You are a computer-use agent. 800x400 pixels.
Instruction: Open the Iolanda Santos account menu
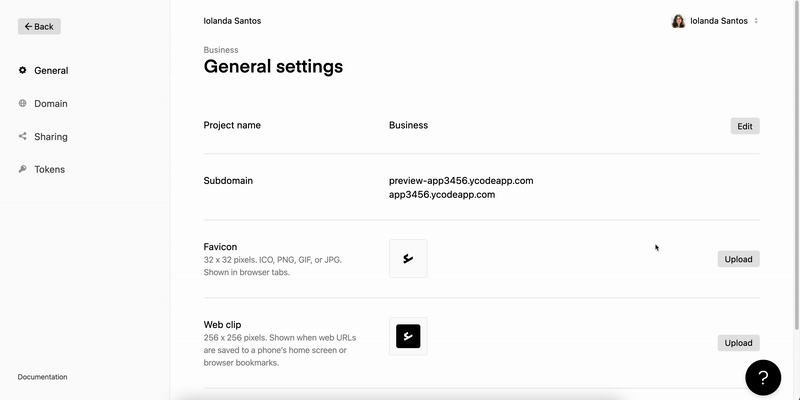715,21
